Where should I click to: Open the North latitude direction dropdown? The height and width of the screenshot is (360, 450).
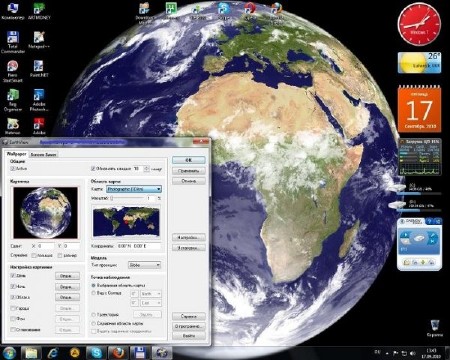[151, 294]
